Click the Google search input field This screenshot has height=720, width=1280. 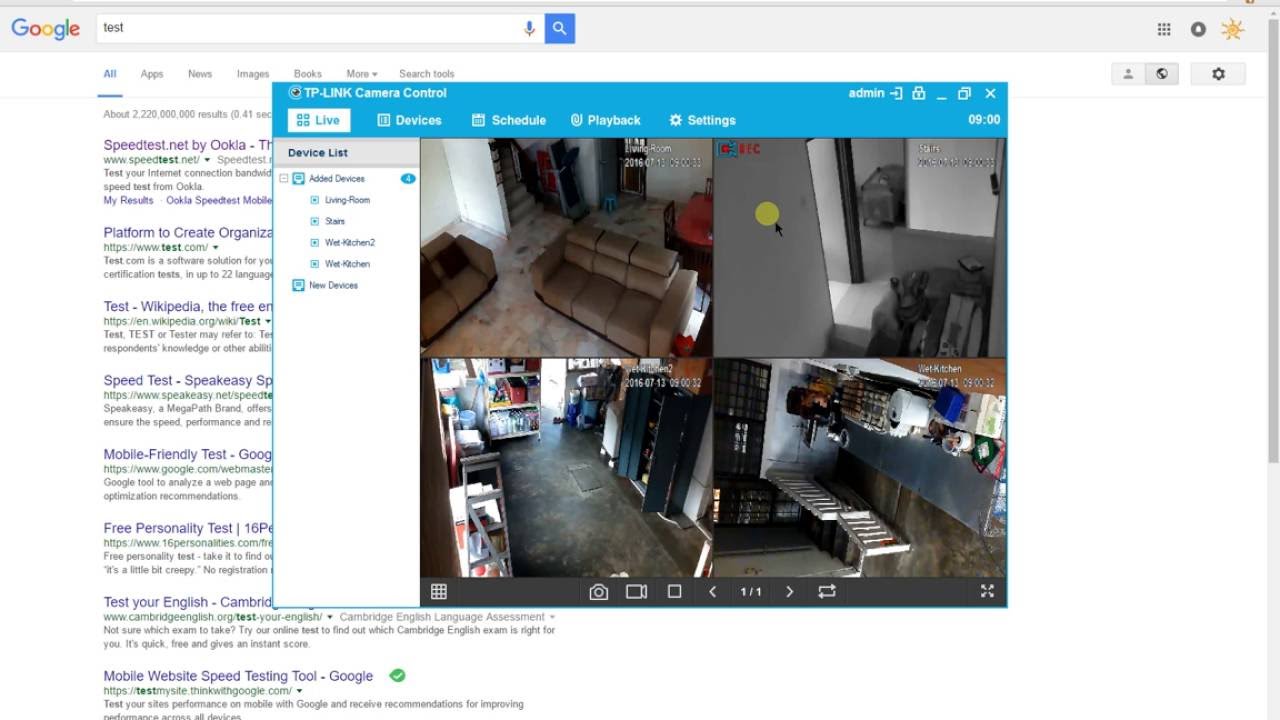(308, 28)
